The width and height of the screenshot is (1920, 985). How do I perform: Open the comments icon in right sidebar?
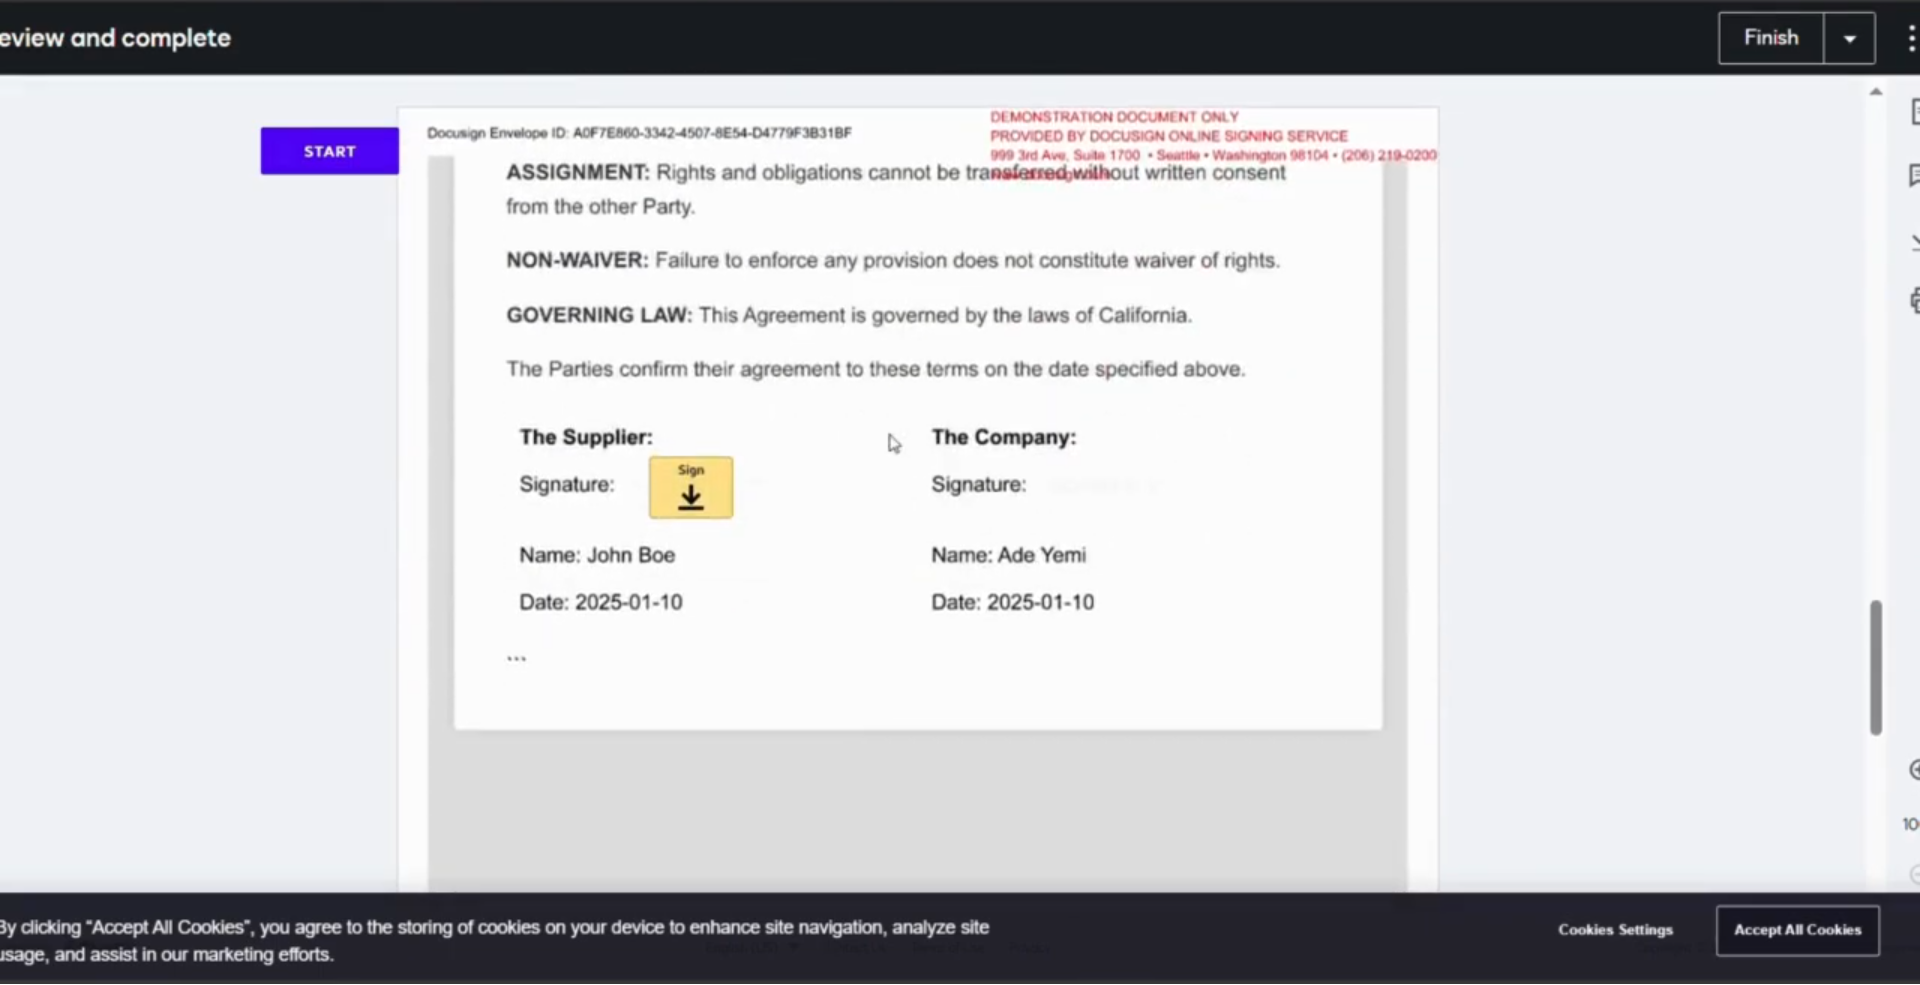[x=1914, y=176]
